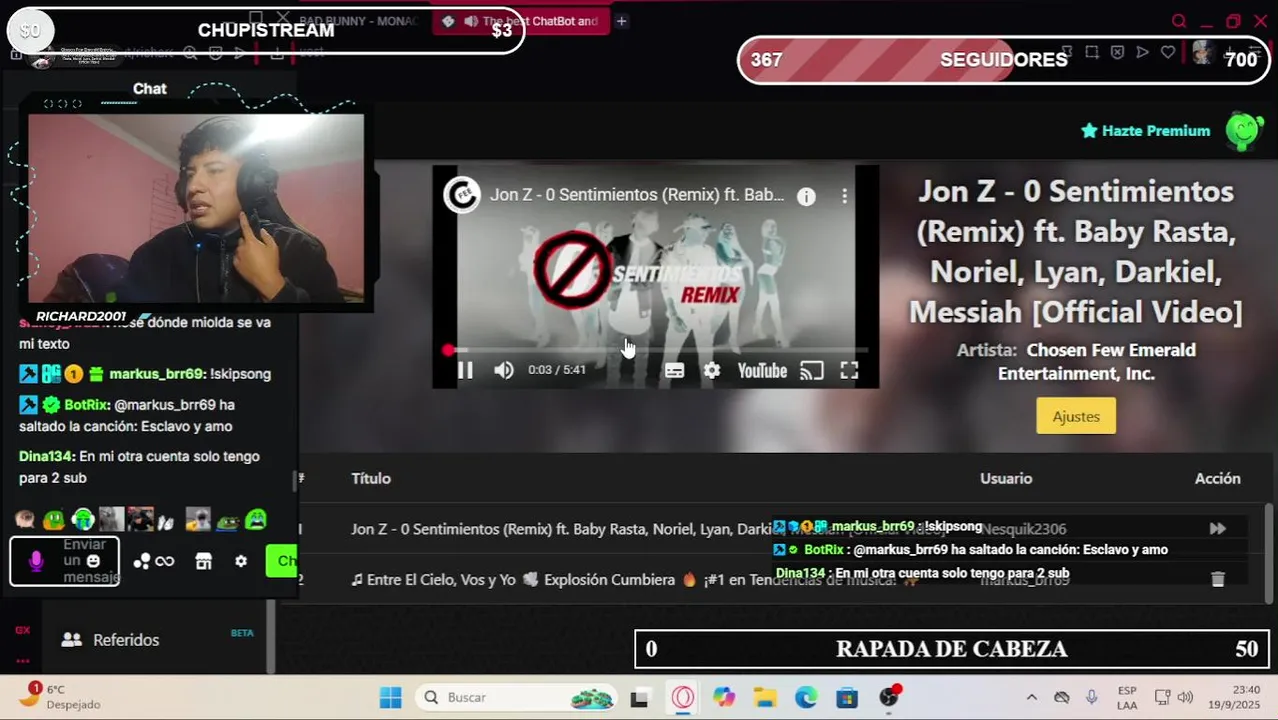Click BotRix username in chat
Screen dimensions: 1278x720
coord(85,405)
